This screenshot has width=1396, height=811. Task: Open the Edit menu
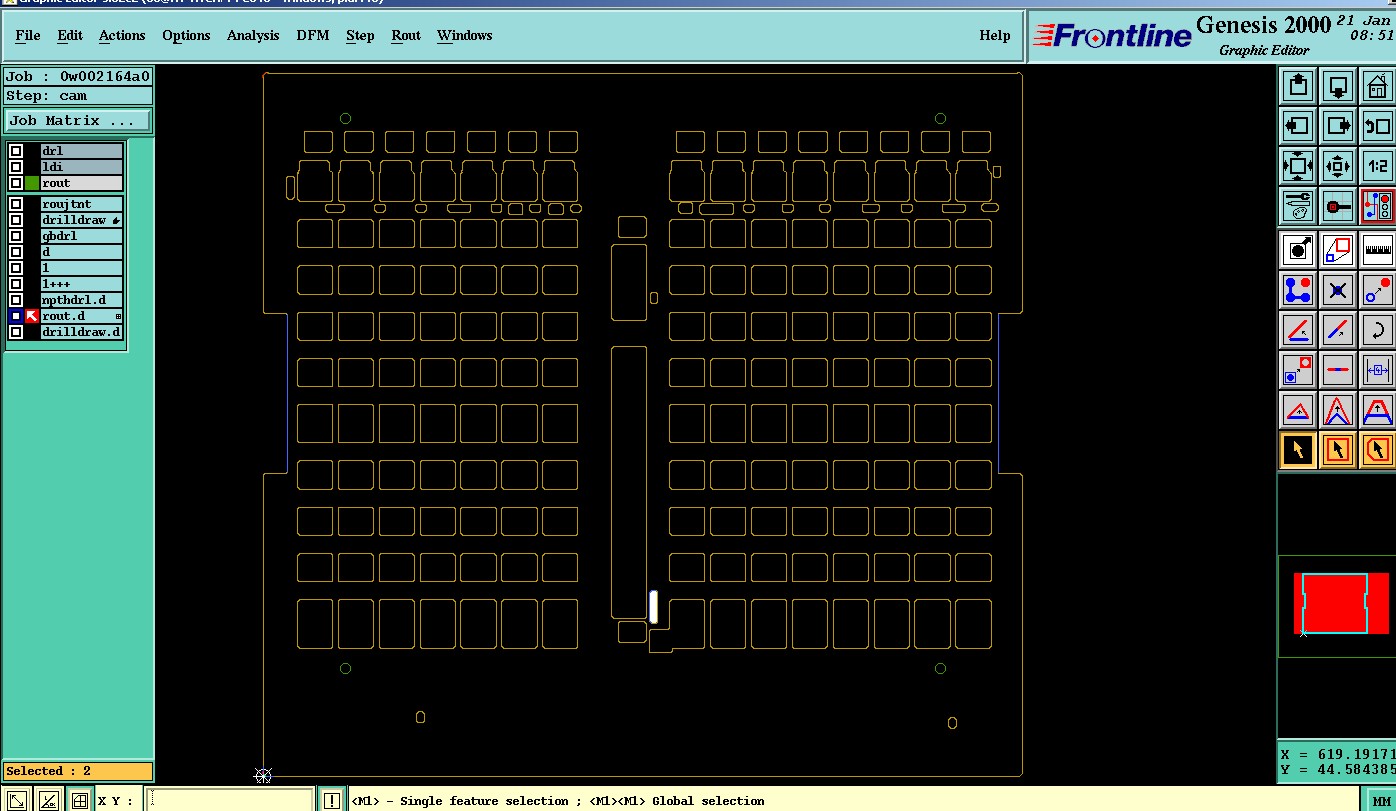click(x=70, y=35)
